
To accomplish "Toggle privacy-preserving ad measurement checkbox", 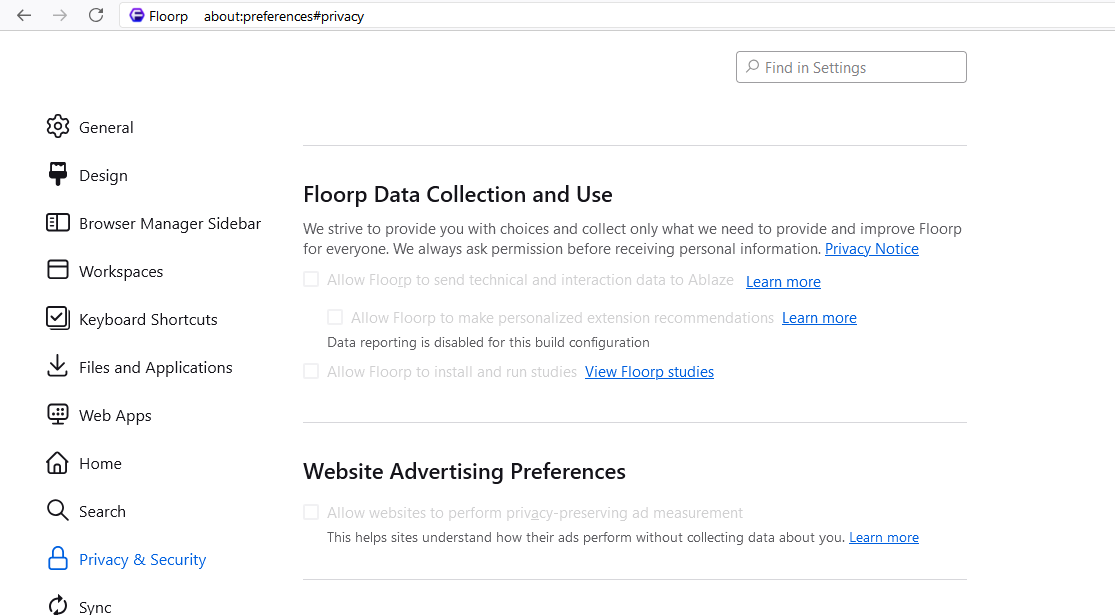I will [x=311, y=512].
